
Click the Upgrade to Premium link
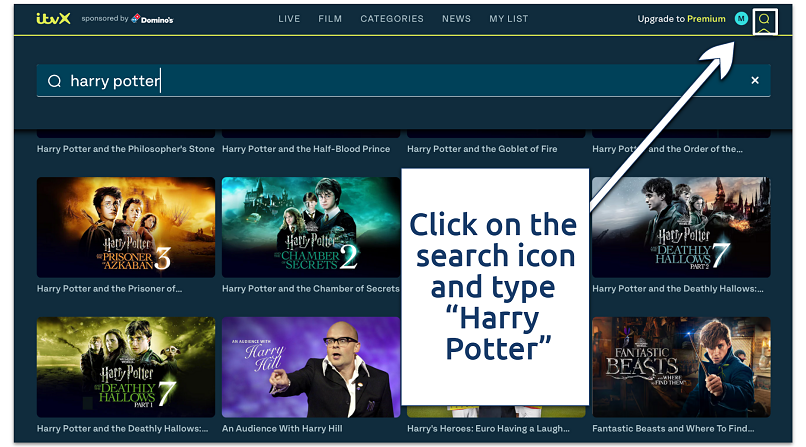(681, 19)
